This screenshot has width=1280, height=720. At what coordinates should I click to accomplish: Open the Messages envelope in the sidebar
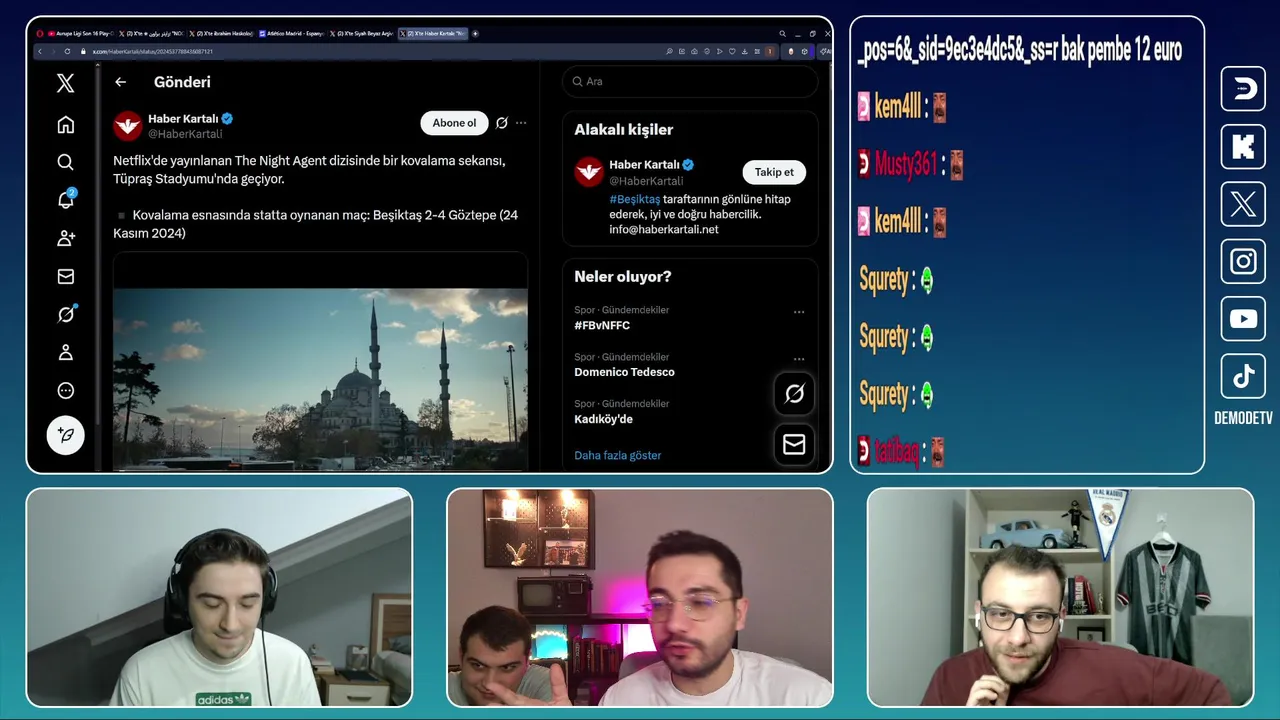65,276
